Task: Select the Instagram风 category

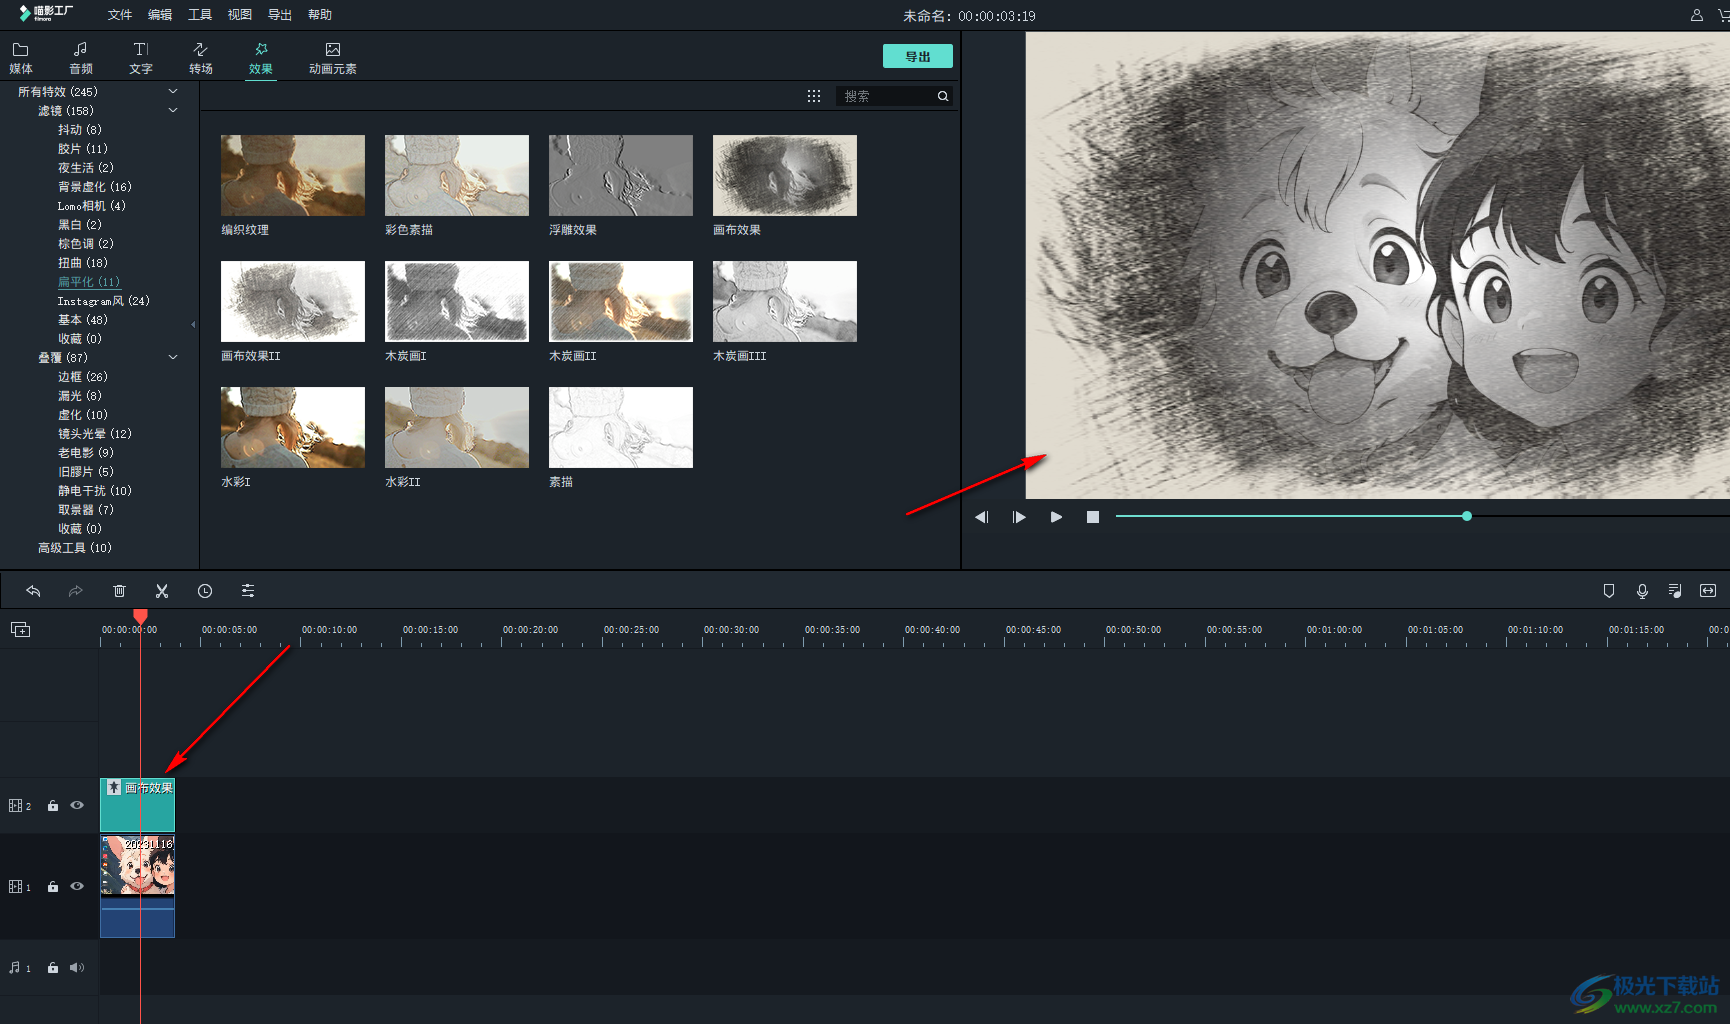Action: coord(104,301)
